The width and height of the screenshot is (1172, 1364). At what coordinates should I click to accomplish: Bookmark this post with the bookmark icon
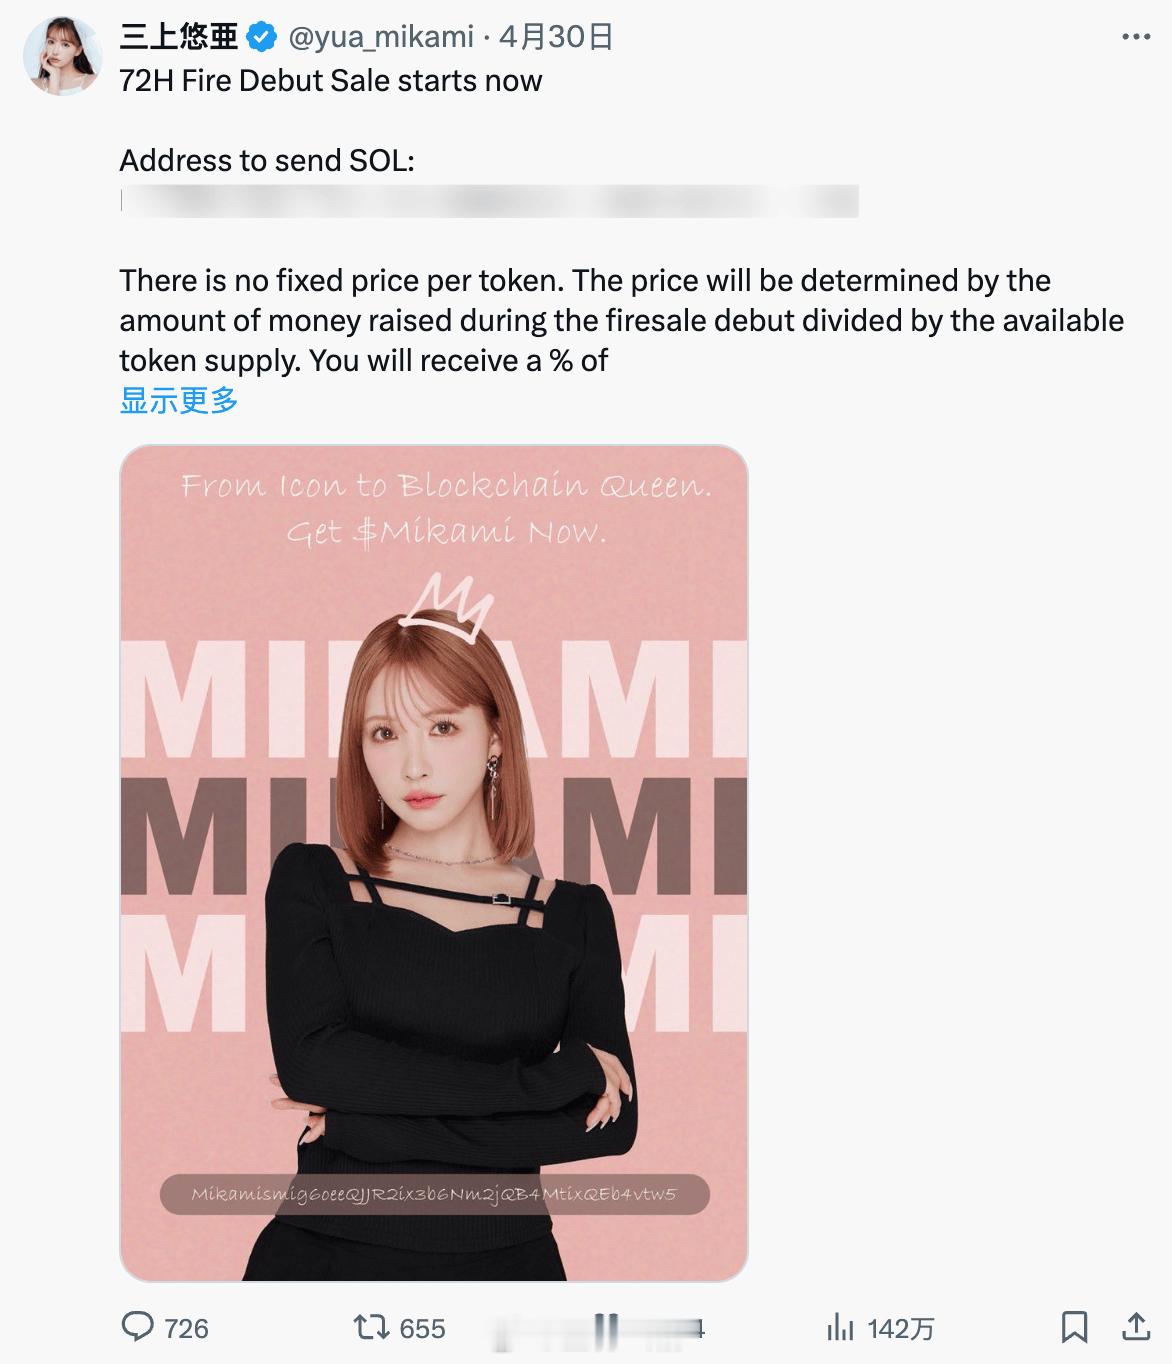(x=1074, y=1327)
